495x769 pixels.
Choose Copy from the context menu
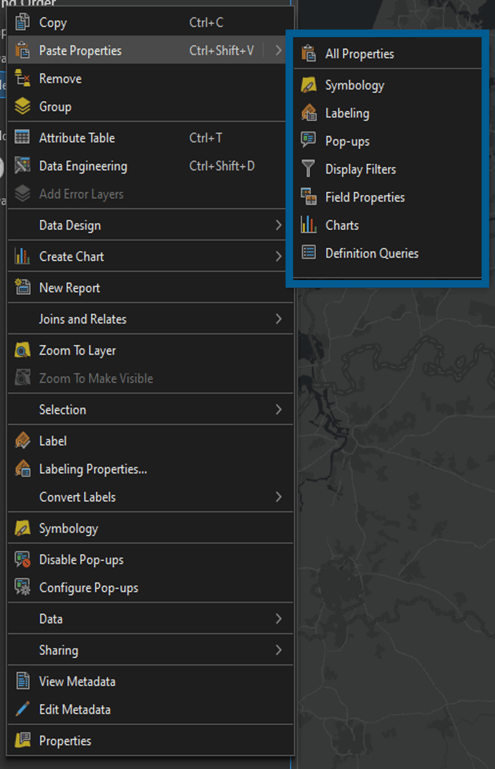pos(151,23)
